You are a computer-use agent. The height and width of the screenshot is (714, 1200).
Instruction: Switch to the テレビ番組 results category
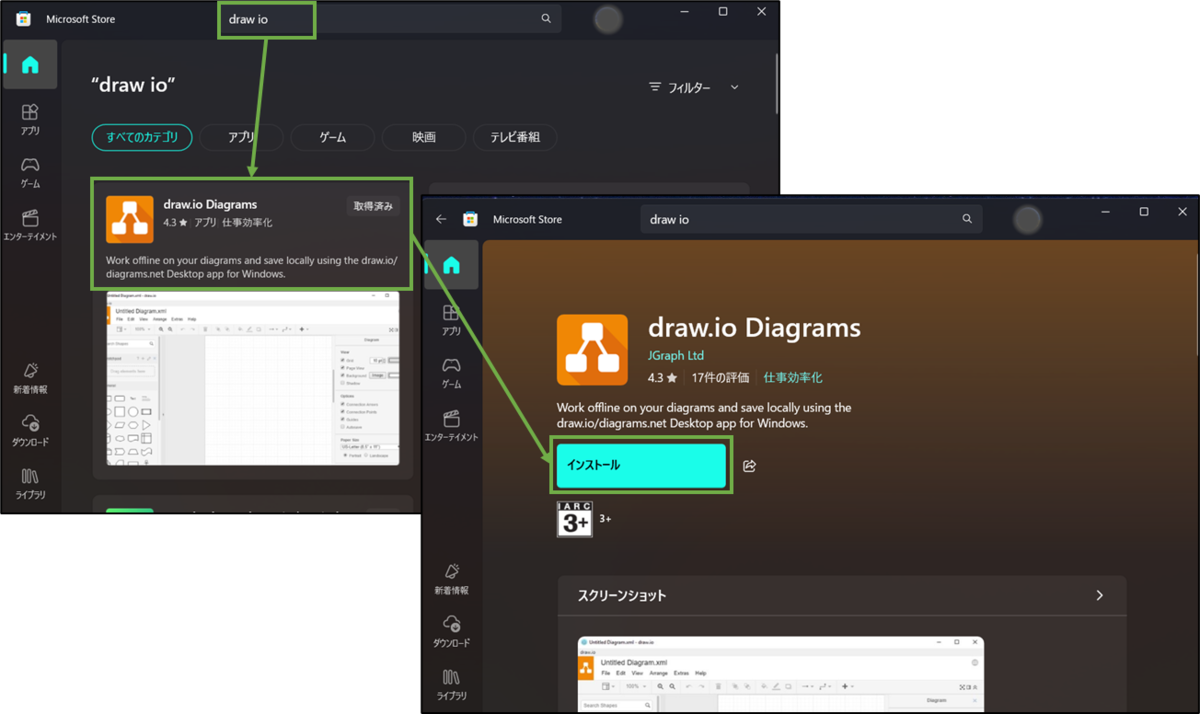514,137
